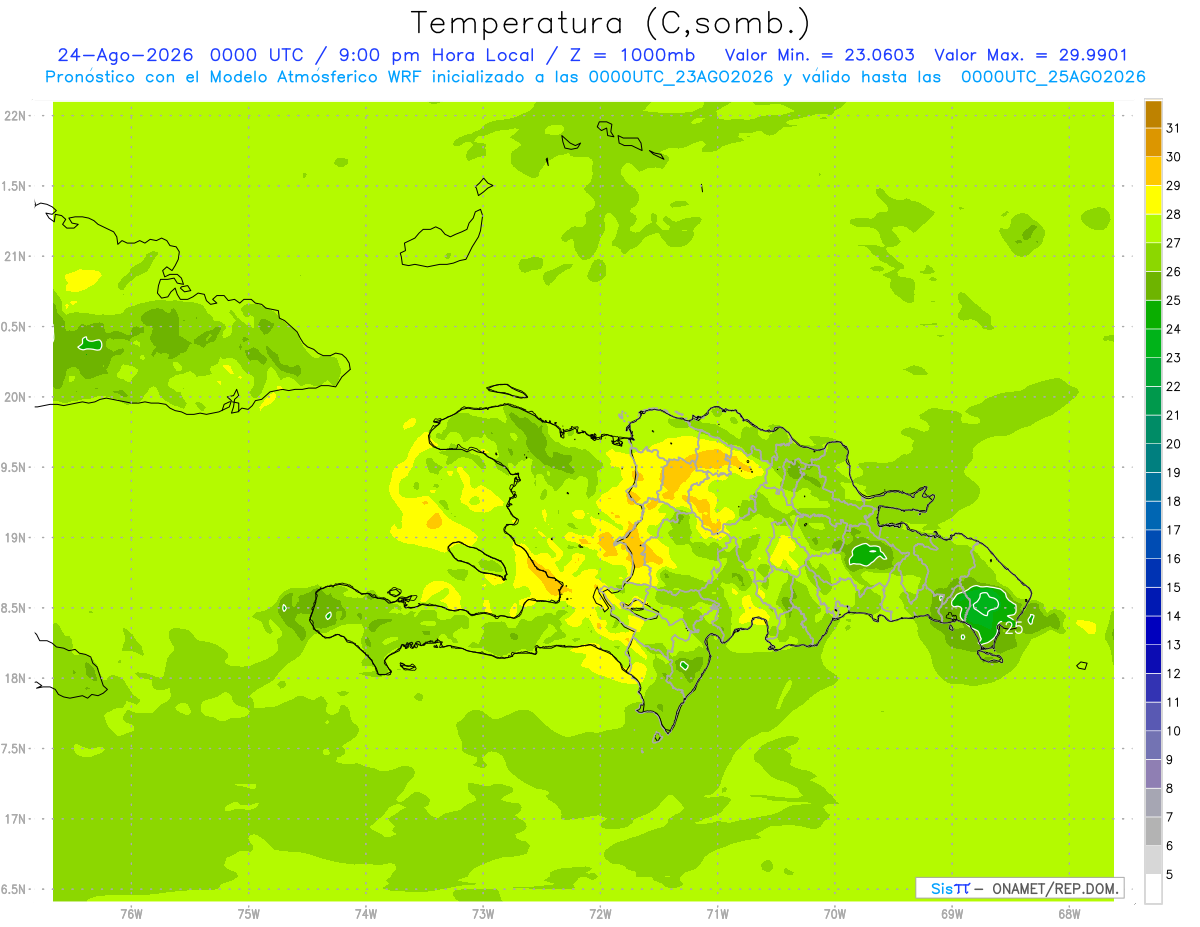Pick the lime legend swatch between 27 and 28
This screenshot has height=927, width=1200.
[1153, 229]
